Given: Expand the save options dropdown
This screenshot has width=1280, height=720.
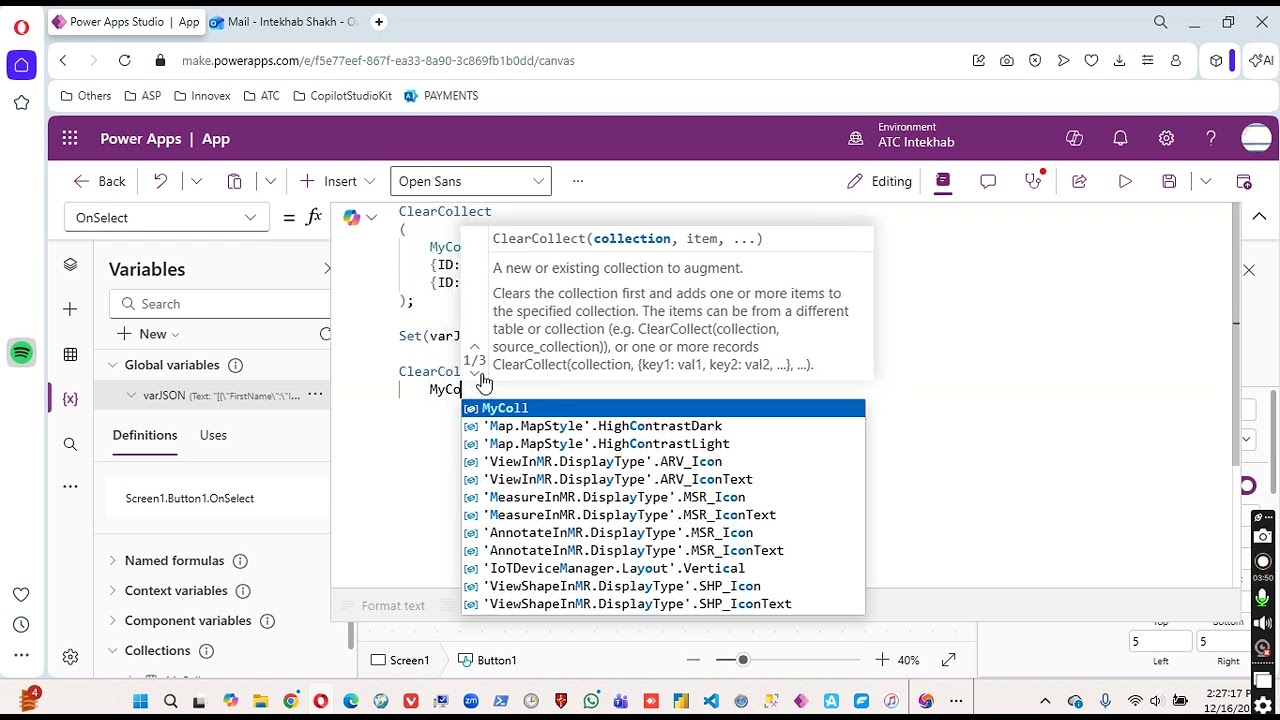Looking at the screenshot, I should pos(1205,181).
